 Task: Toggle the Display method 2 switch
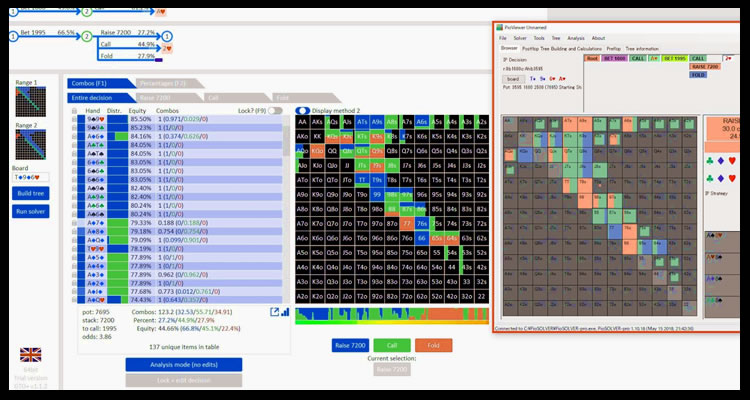(303, 111)
